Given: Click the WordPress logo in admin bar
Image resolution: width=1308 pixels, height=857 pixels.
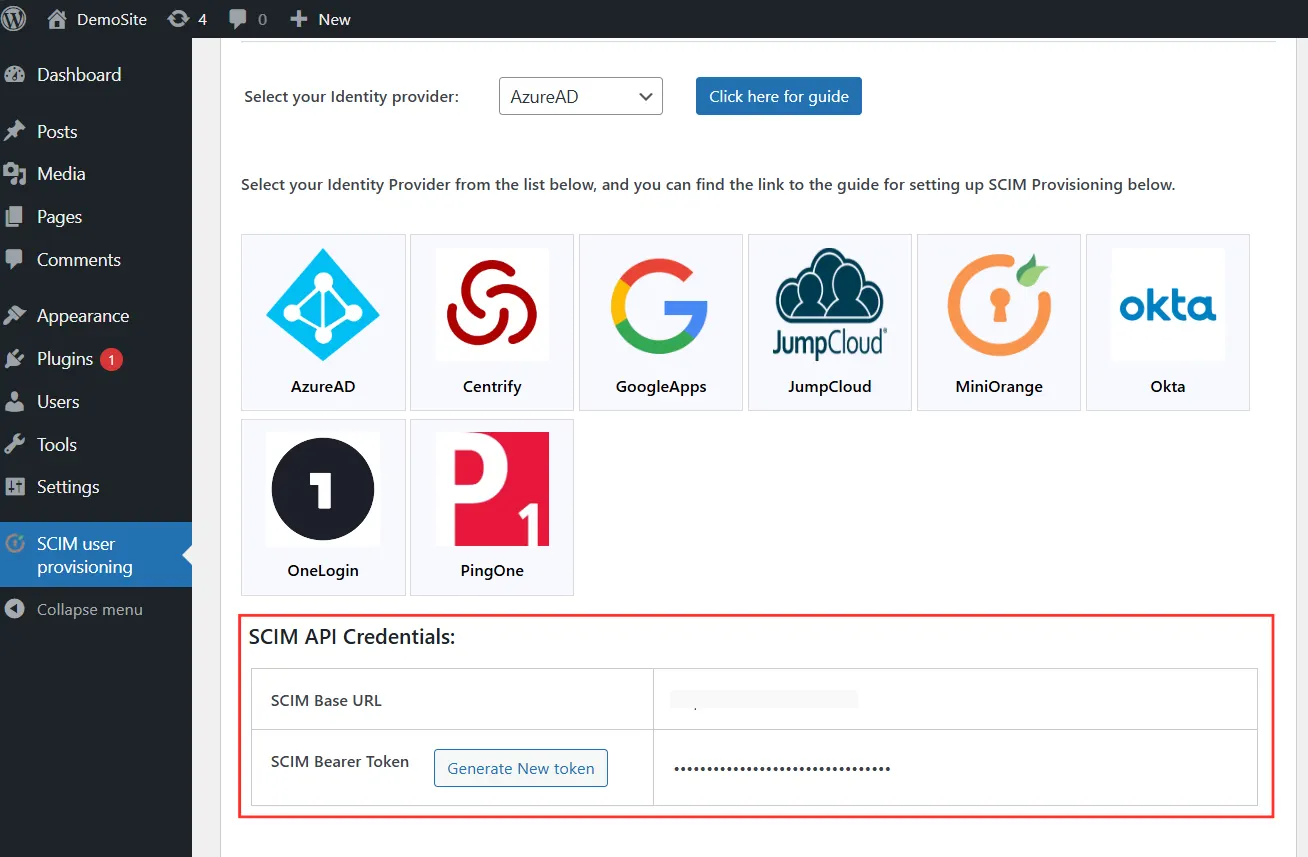Looking at the screenshot, I should pos(14,19).
